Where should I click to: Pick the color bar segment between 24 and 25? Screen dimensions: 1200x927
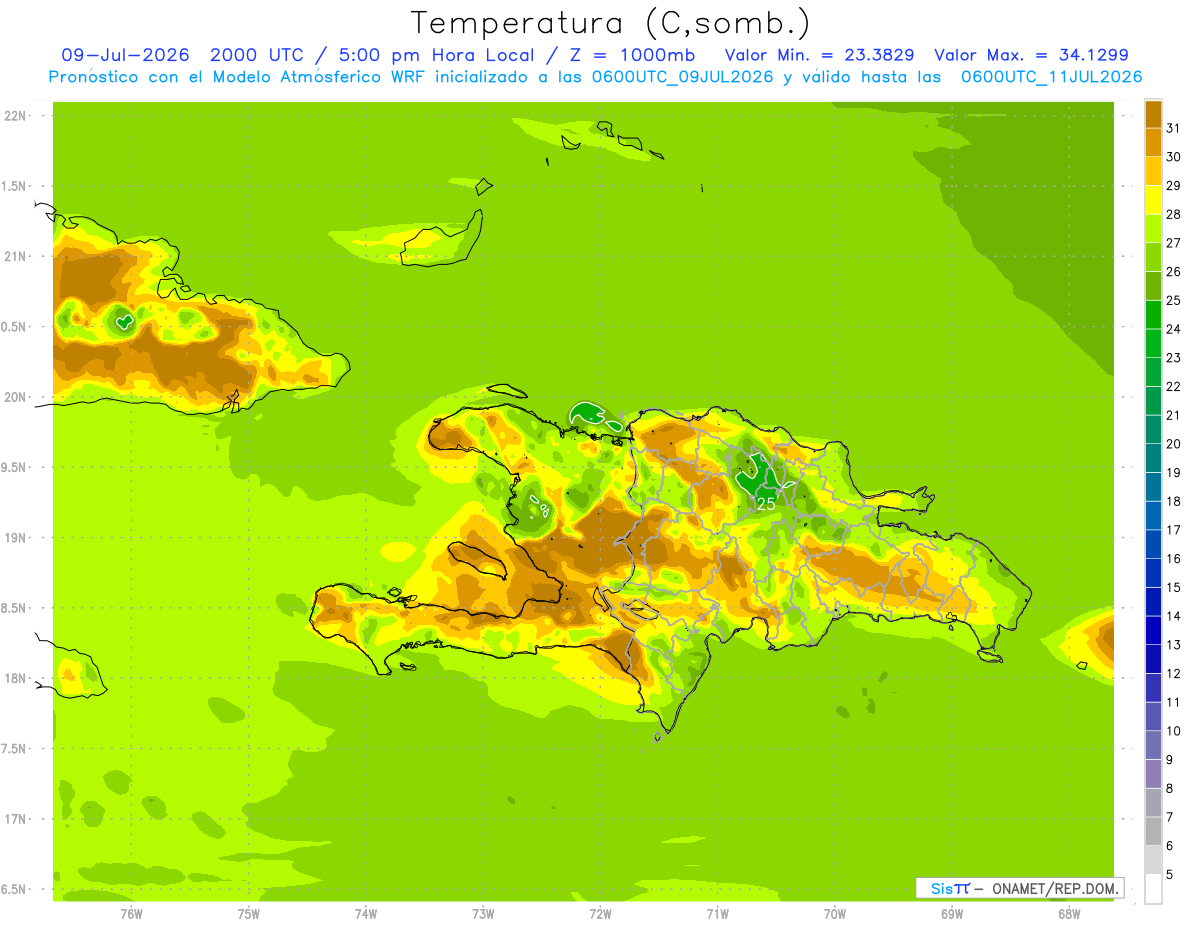tap(1153, 315)
